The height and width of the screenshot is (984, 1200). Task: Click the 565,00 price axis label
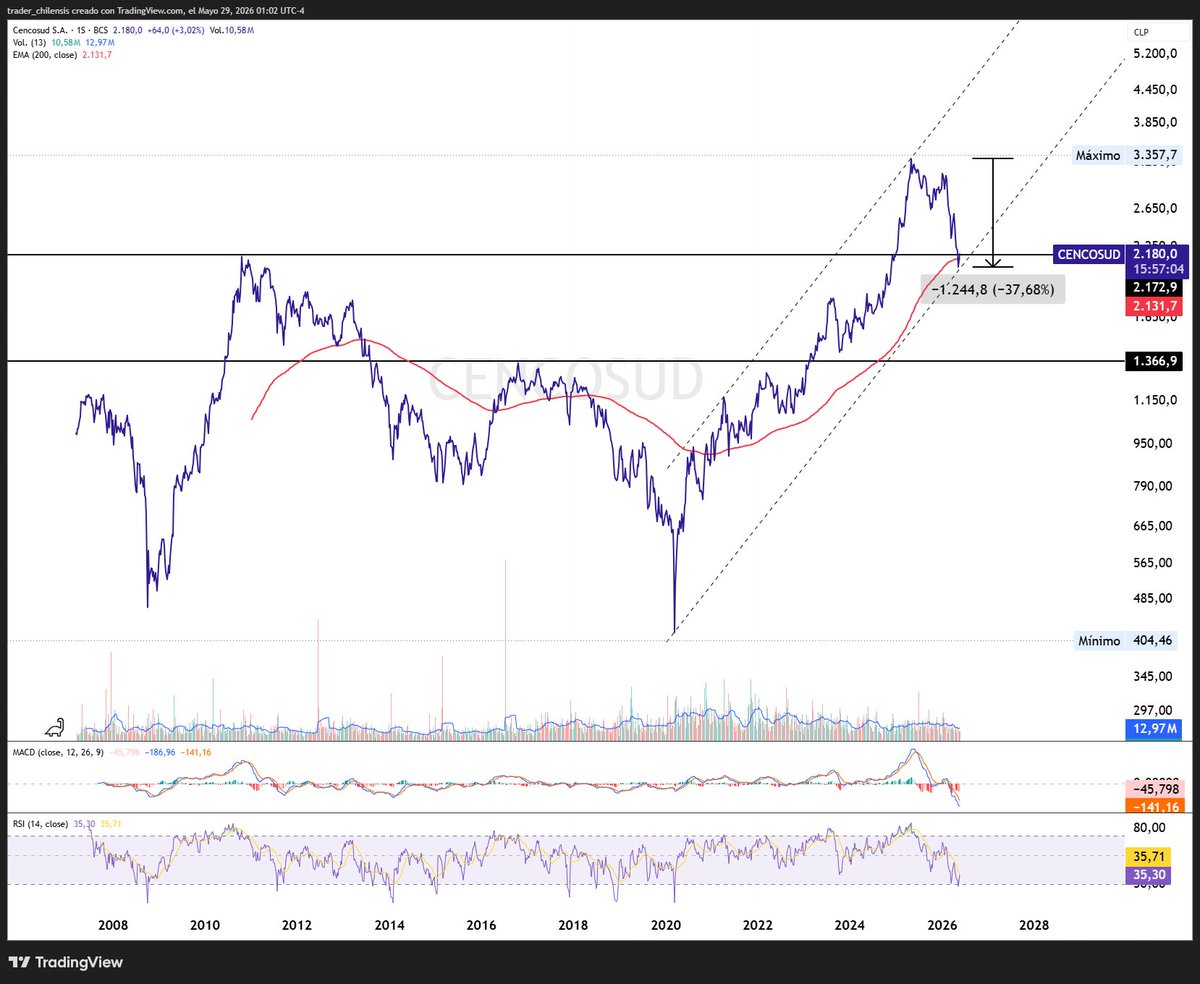pos(1151,563)
